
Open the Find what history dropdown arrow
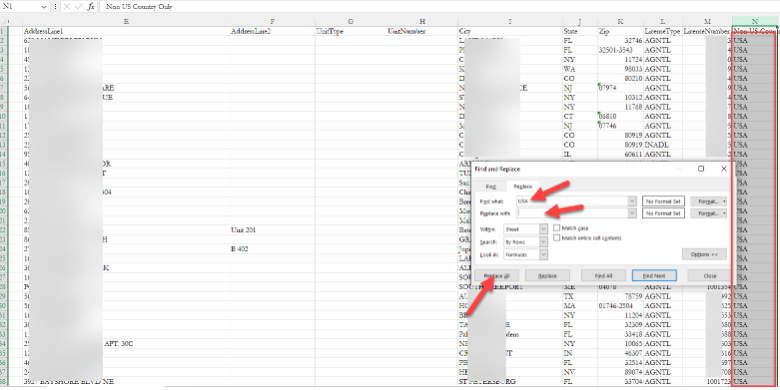click(x=632, y=201)
